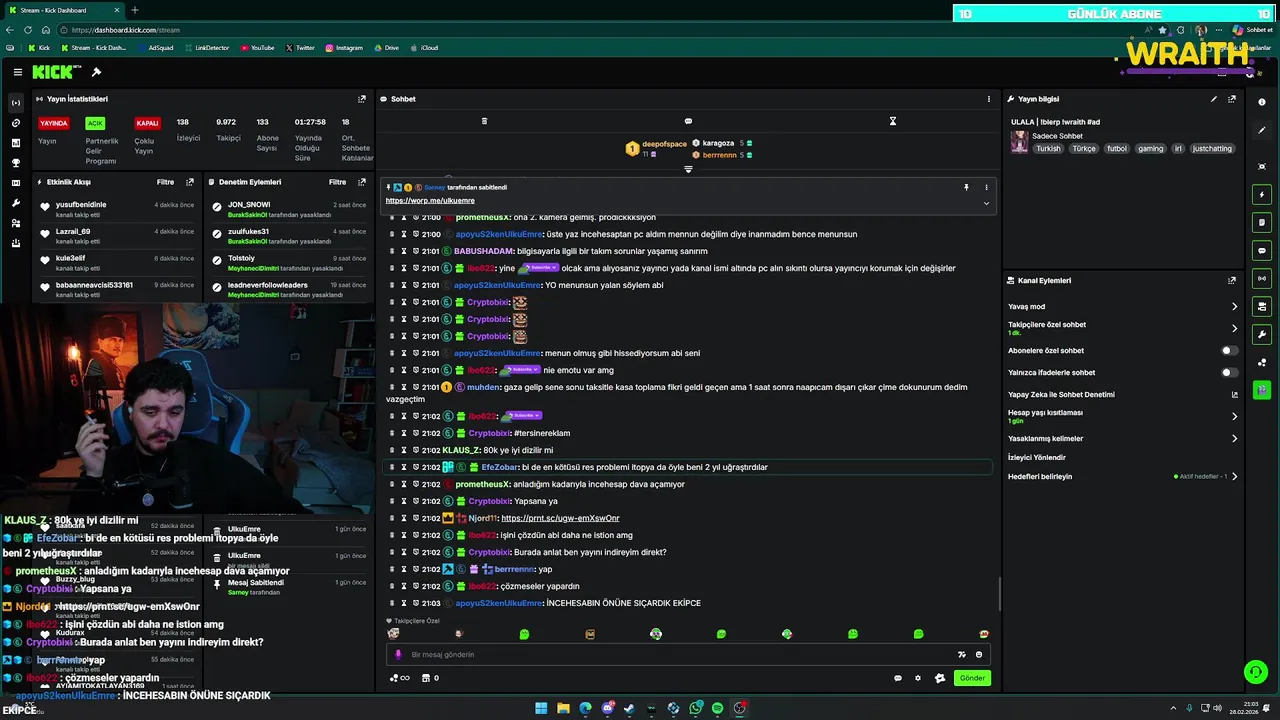Open WhatsApp from the taskbar
1280x720 pixels.
(x=695, y=708)
